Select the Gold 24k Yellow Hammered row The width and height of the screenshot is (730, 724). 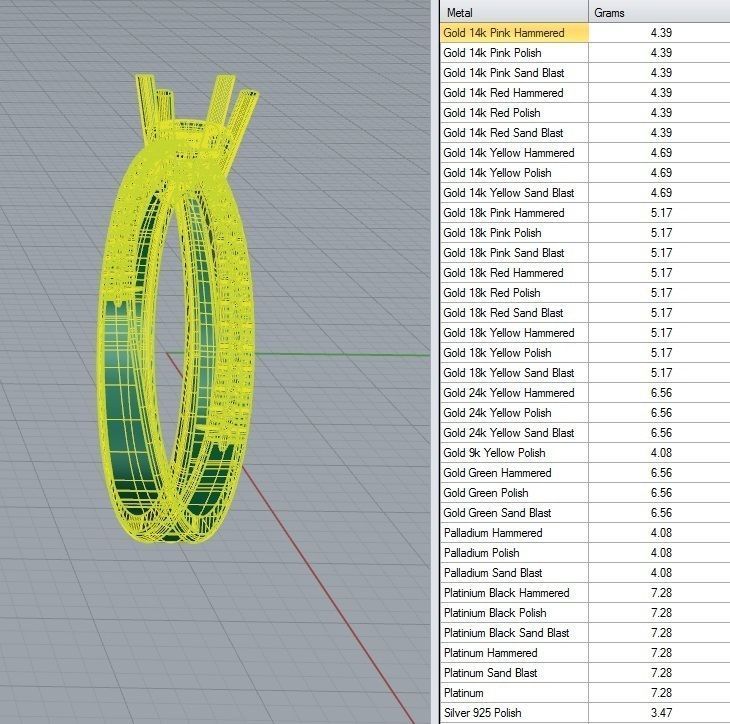(585, 393)
